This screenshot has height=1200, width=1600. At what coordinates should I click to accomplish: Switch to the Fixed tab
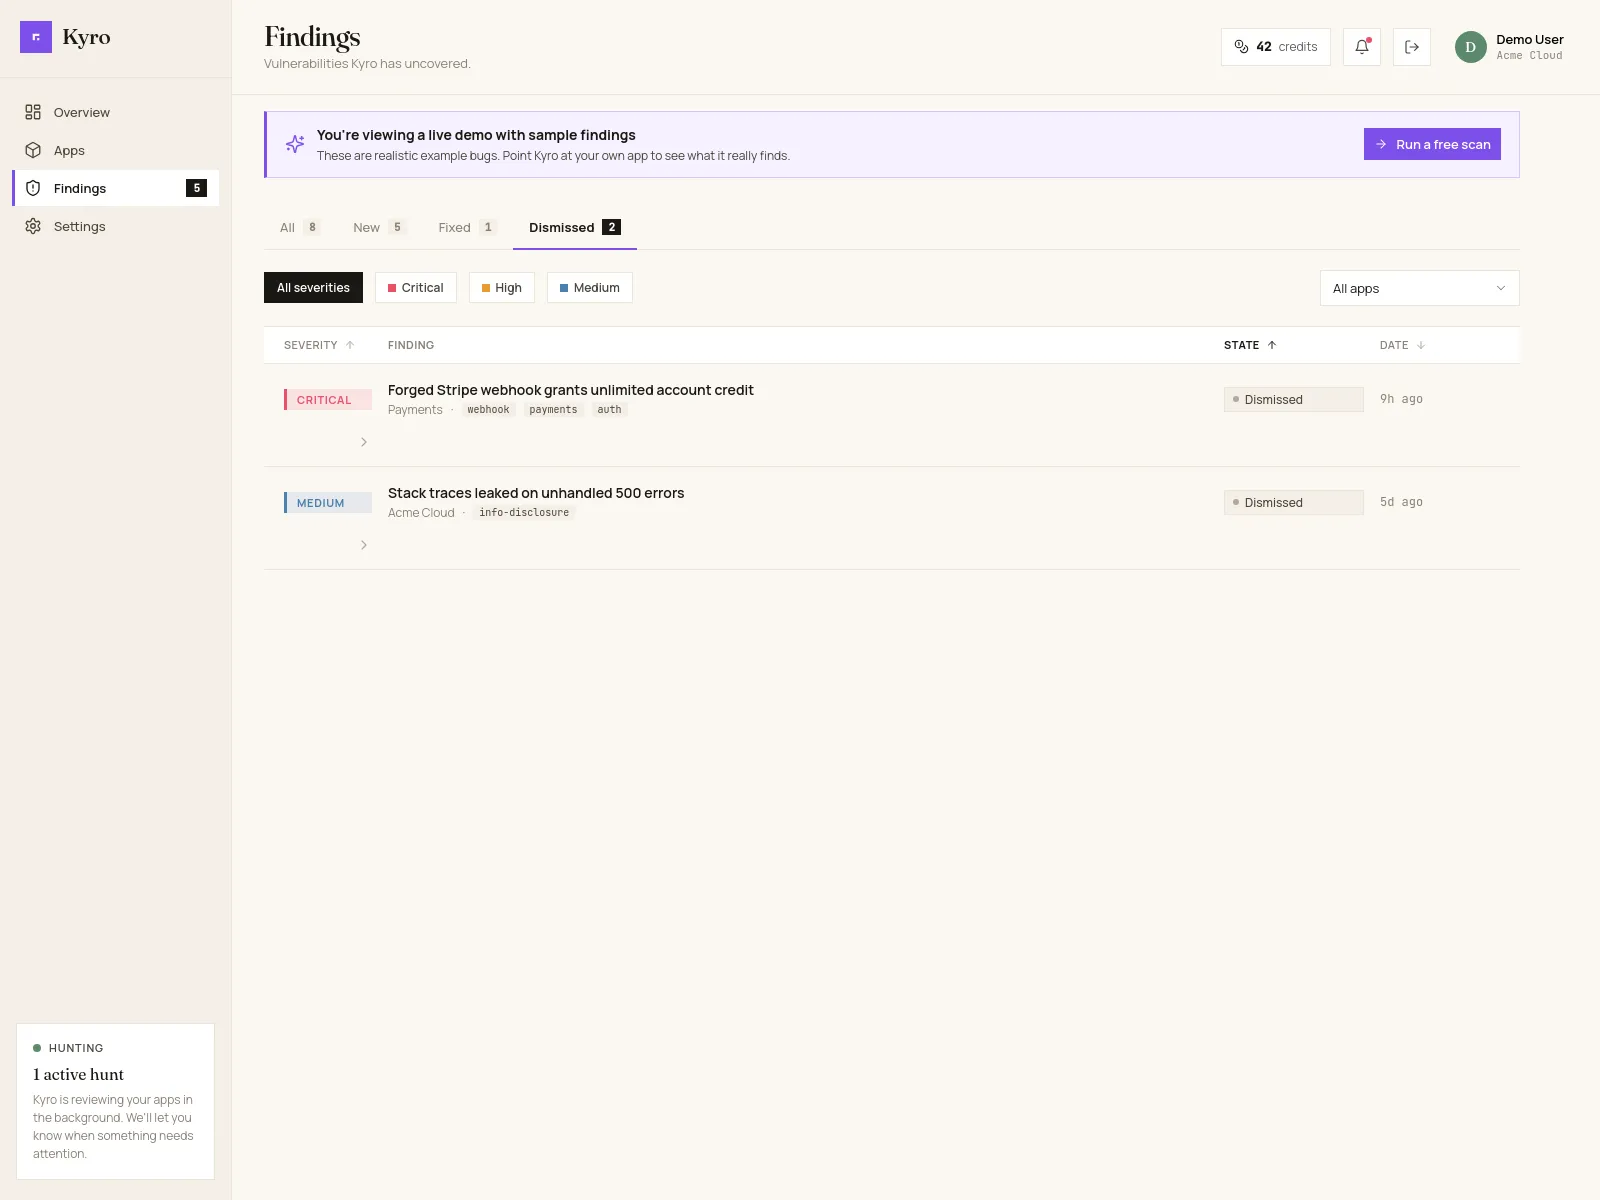[467, 227]
